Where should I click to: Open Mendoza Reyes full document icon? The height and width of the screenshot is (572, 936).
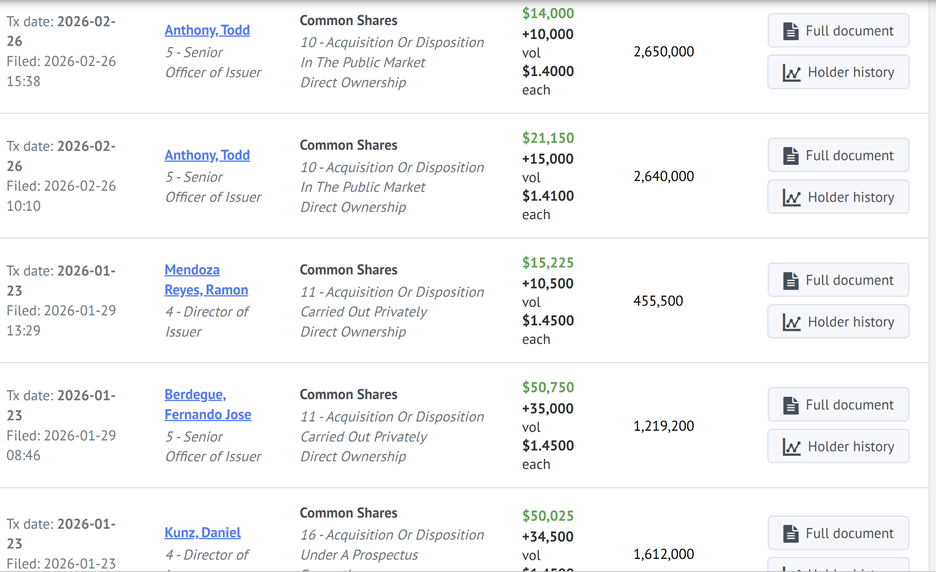(x=790, y=281)
